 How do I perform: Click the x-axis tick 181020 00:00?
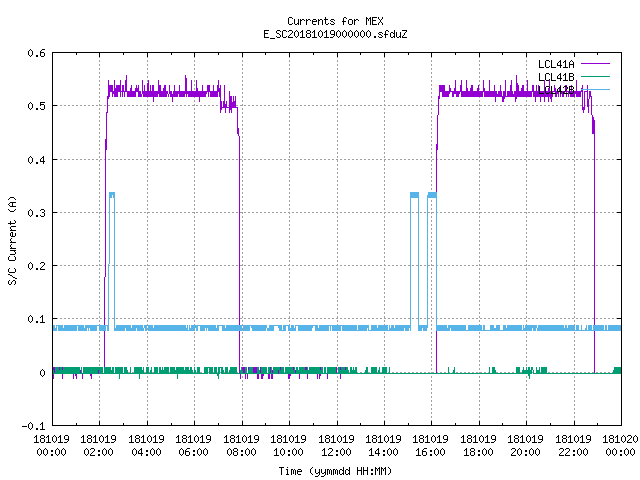tap(620, 445)
